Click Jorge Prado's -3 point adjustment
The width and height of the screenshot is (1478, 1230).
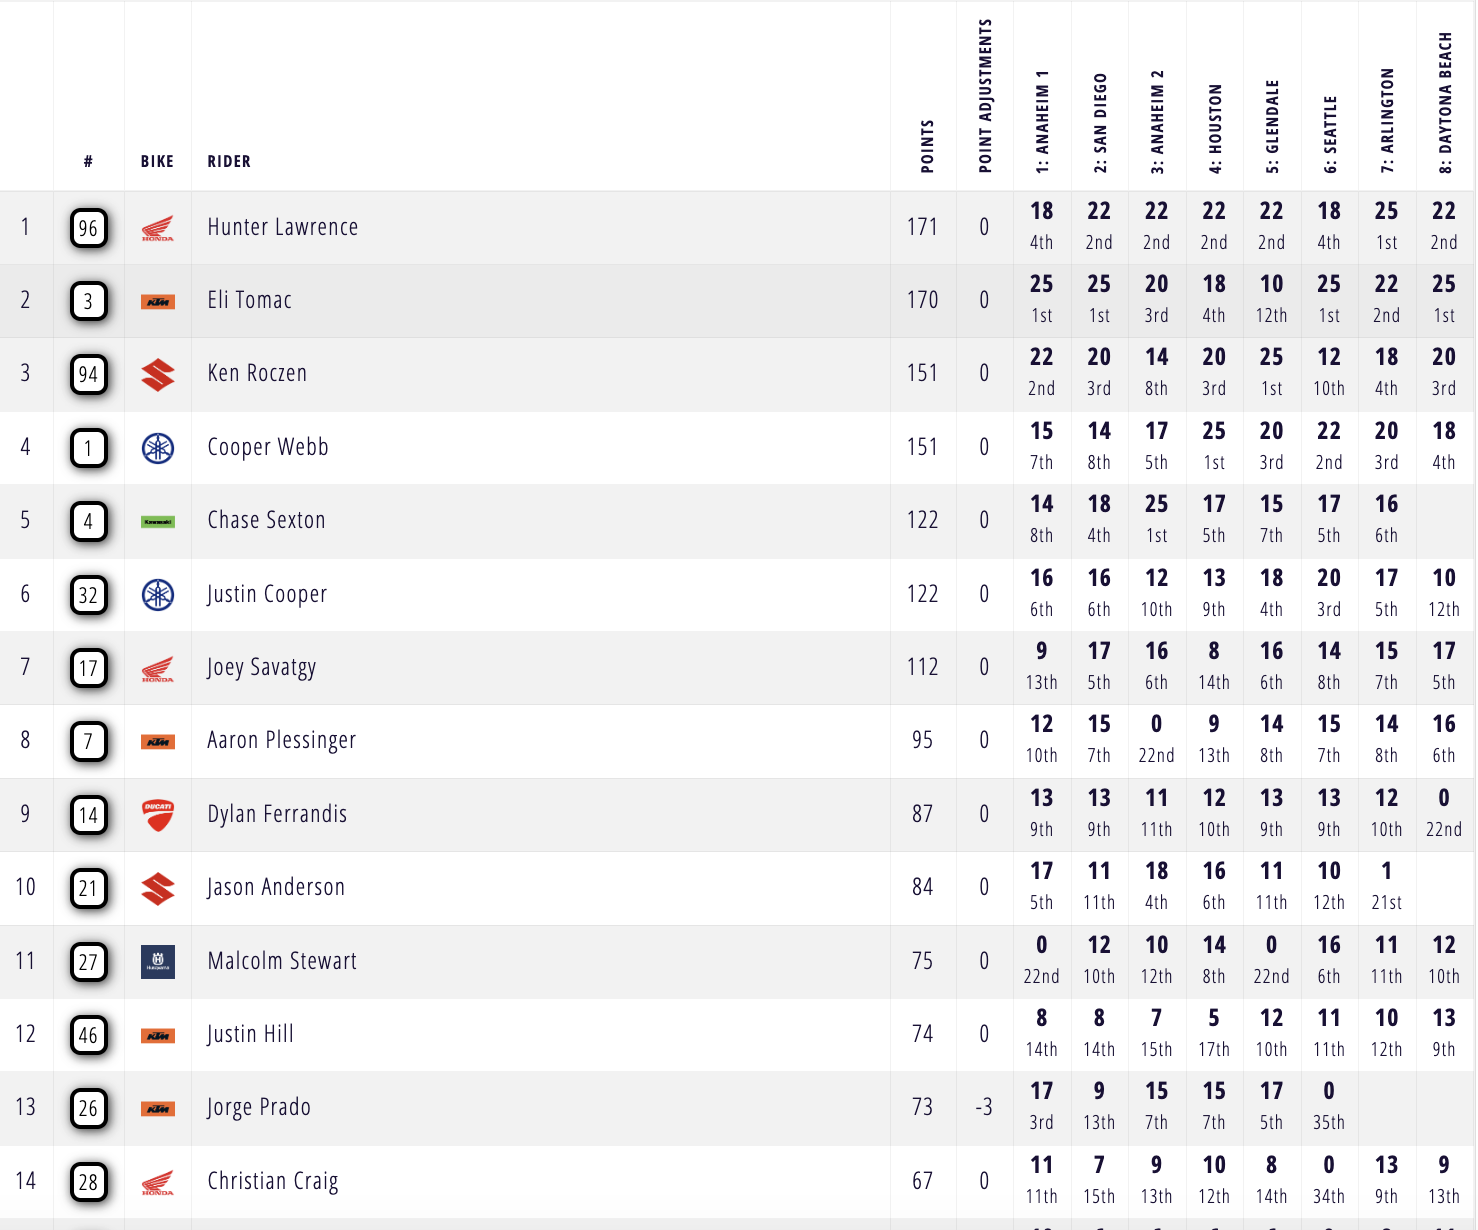(x=984, y=1107)
